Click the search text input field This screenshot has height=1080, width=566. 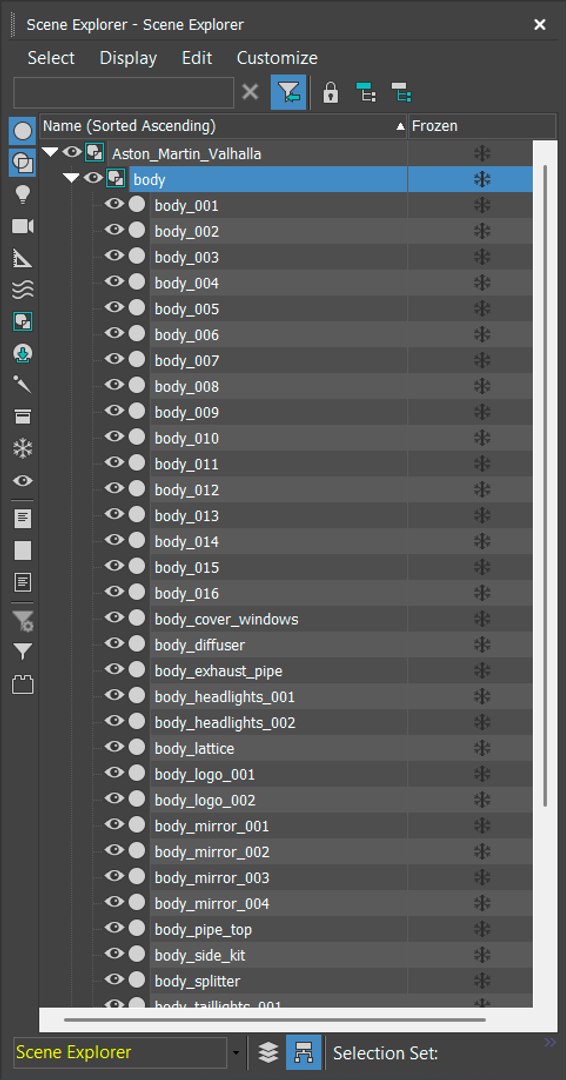[x=124, y=92]
